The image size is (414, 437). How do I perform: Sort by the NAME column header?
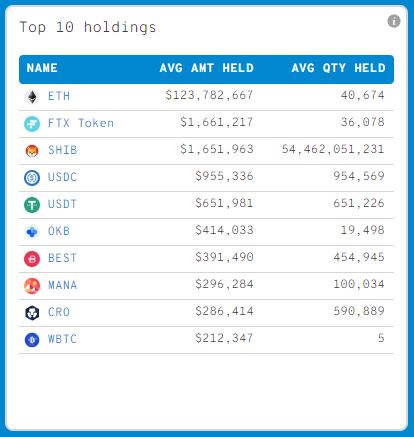point(42,68)
